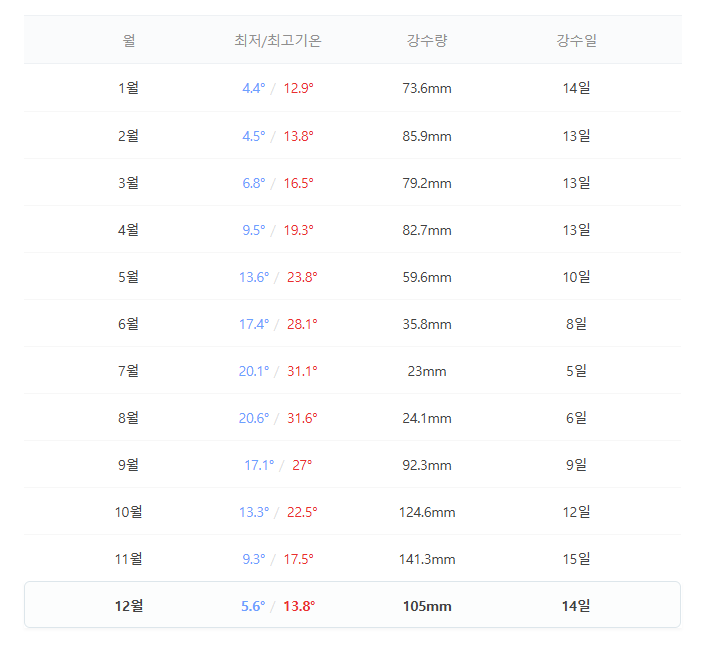Click the 최저/최고기온 column header
The width and height of the screenshot is (707, 647).
(x=278, y=41)
